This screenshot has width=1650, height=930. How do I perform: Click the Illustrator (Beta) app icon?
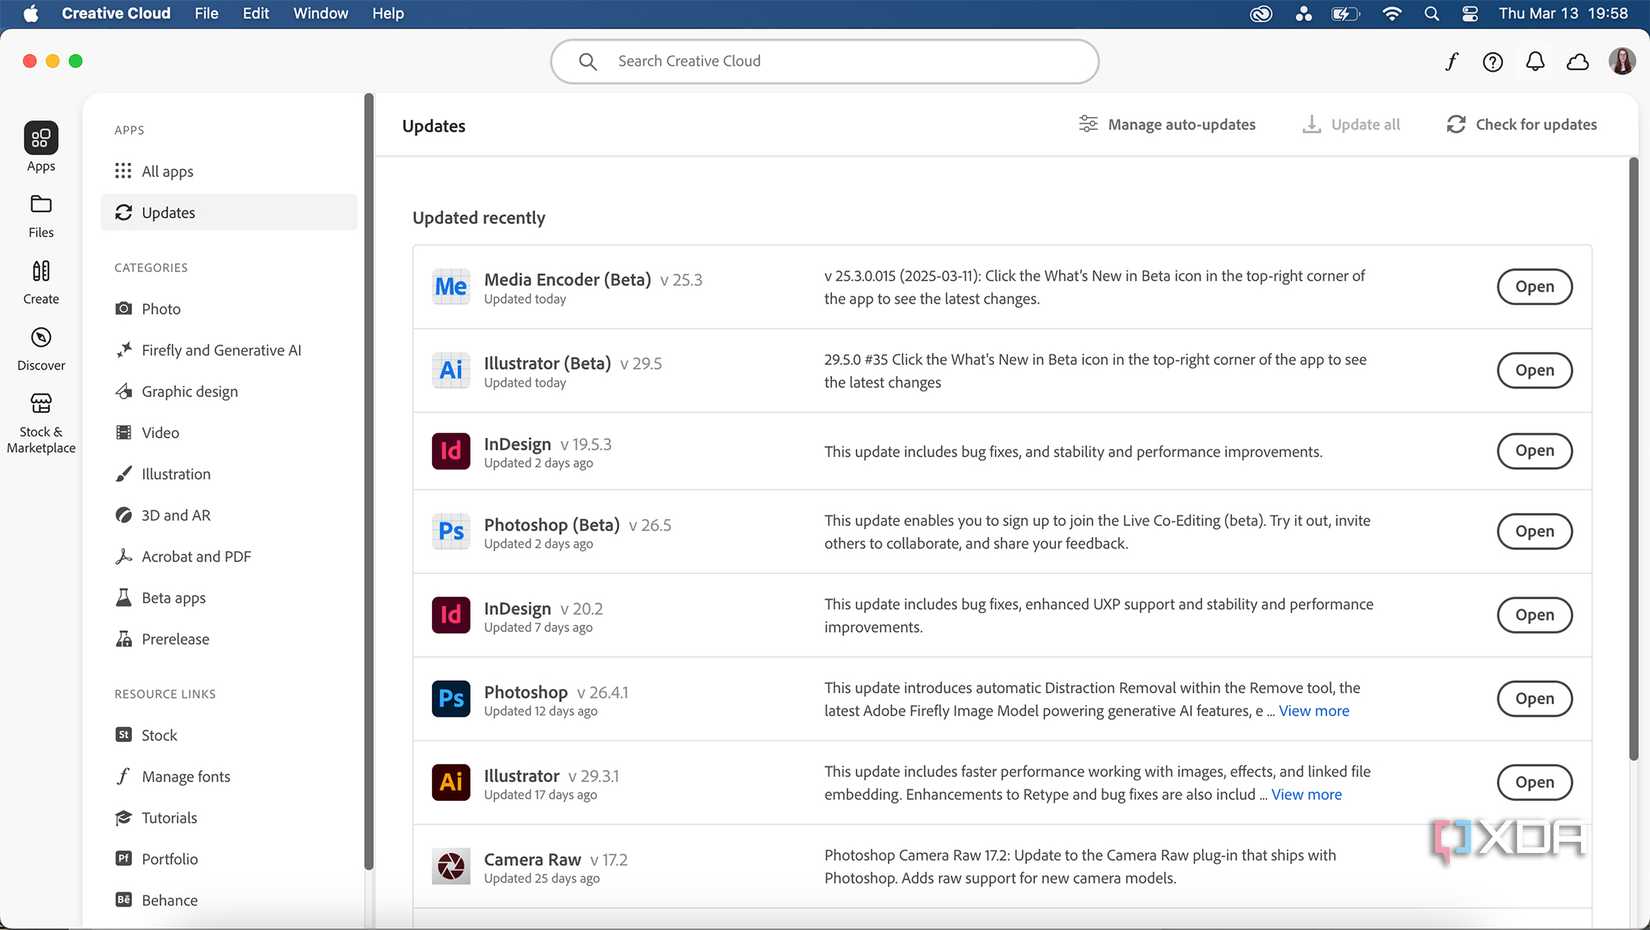click(451, 370)
